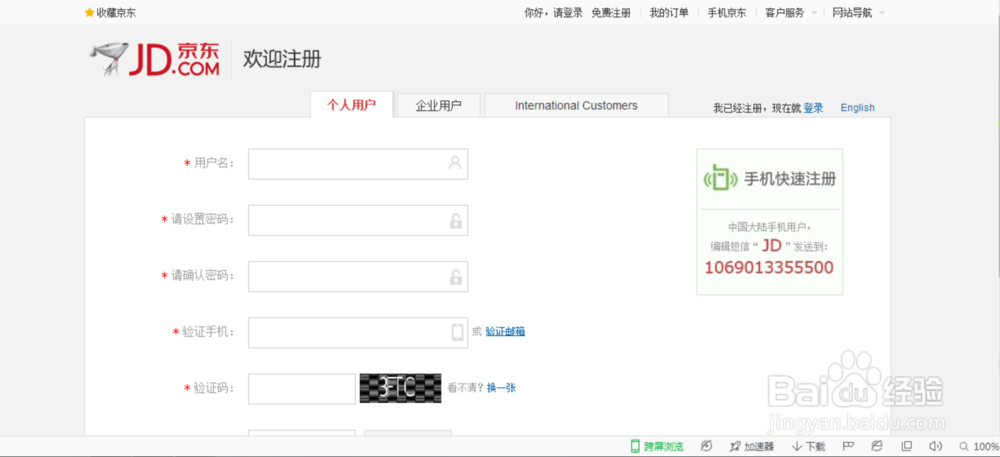Click the captcha image 3FLC
The width and height of the screenshot is (1000, 457).
[x=401, y=388]
